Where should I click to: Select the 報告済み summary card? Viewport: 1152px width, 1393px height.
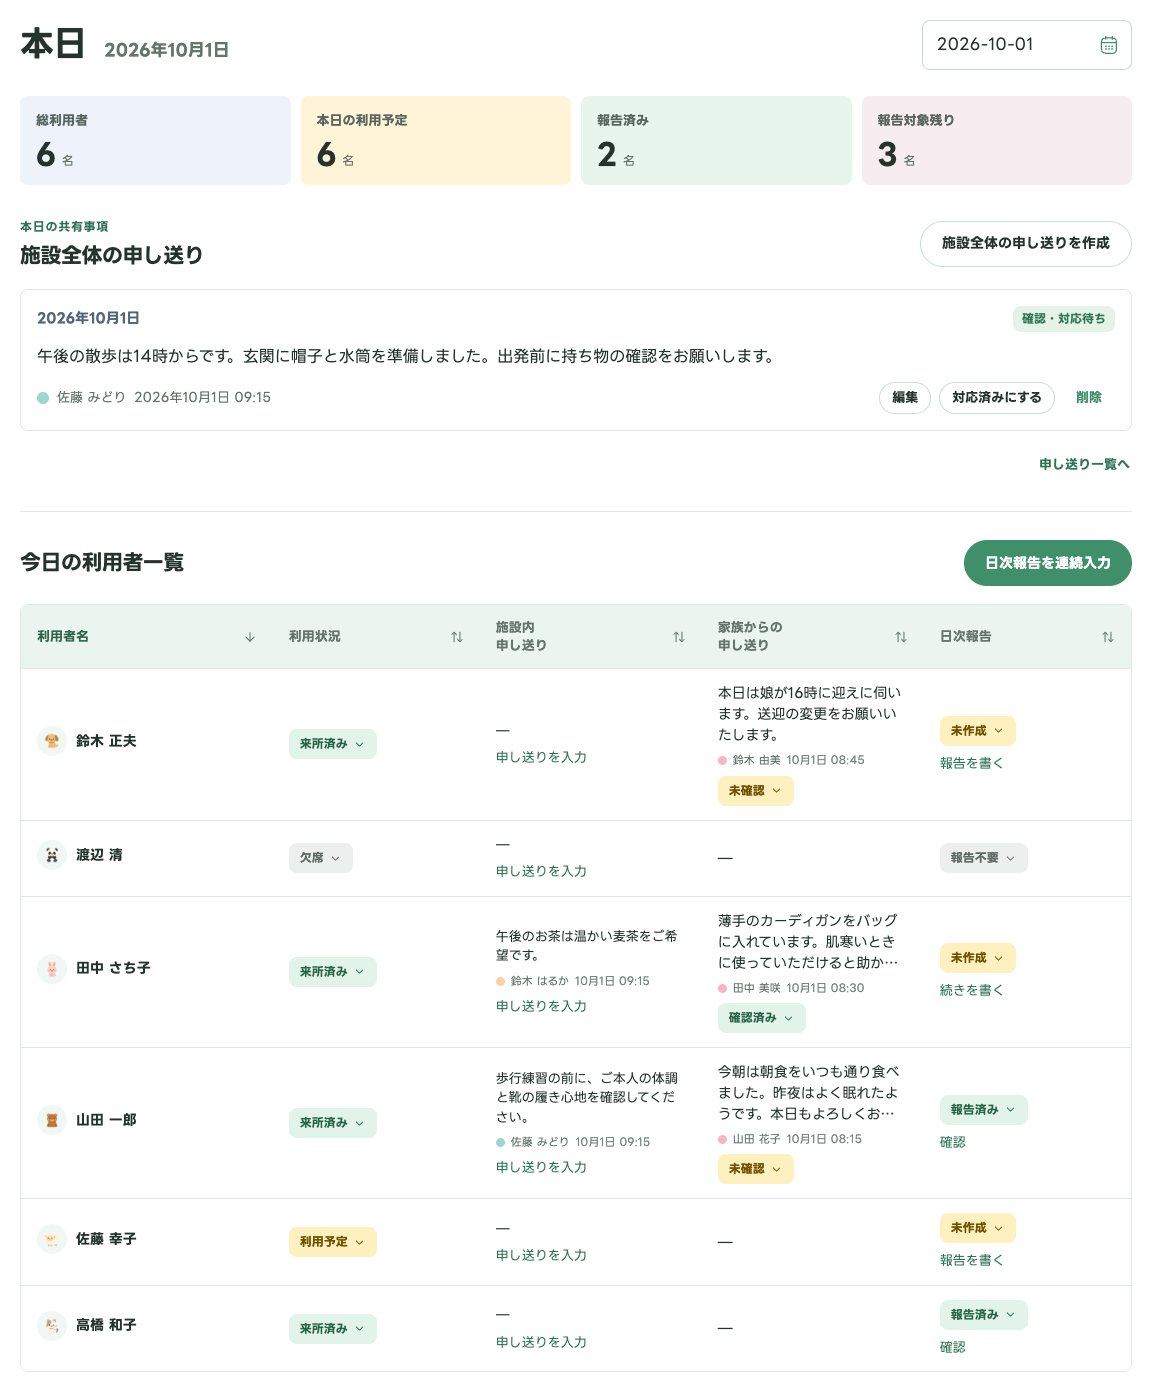pyautogui.click(x=716, y=141)
